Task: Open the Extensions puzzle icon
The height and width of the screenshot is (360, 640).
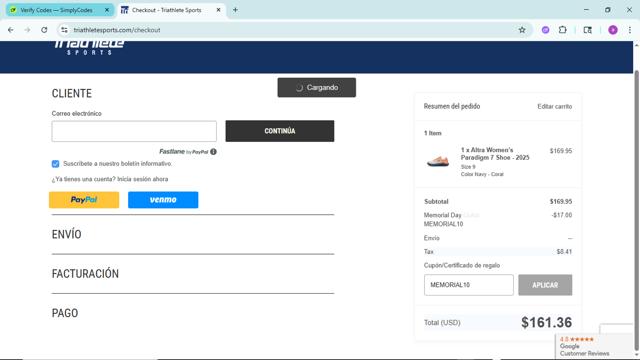Action: coord(562,30)
